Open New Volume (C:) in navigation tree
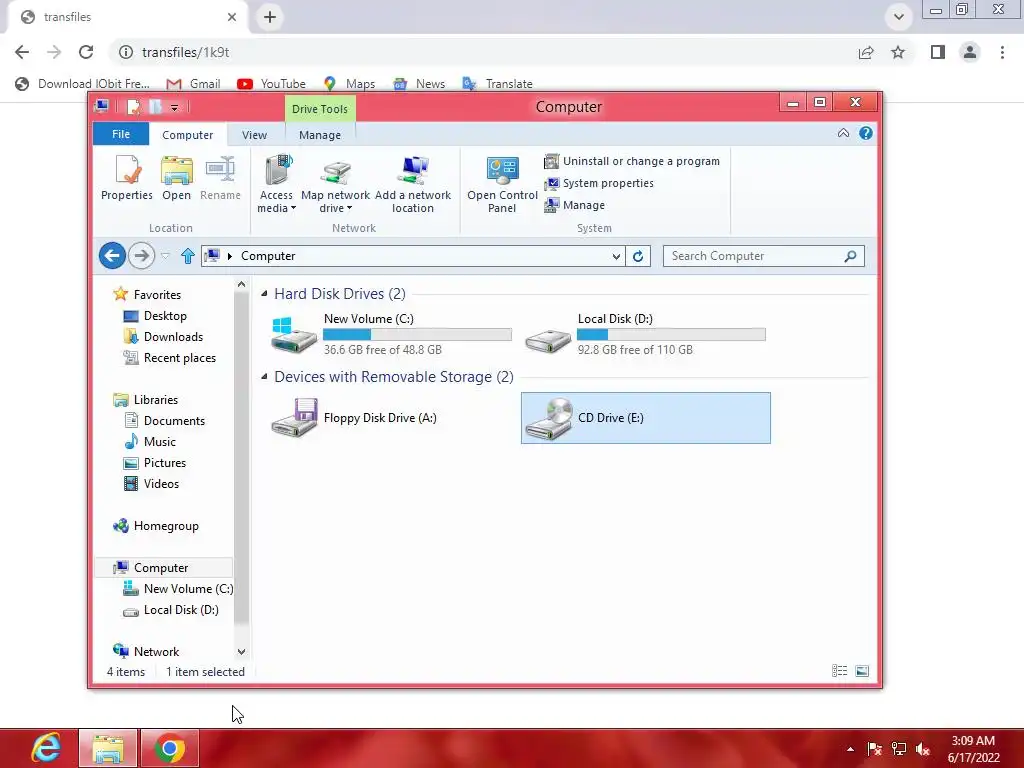The height and width of the screenshot is (768, 1024). pyautogui.click(x=178, y=588)
